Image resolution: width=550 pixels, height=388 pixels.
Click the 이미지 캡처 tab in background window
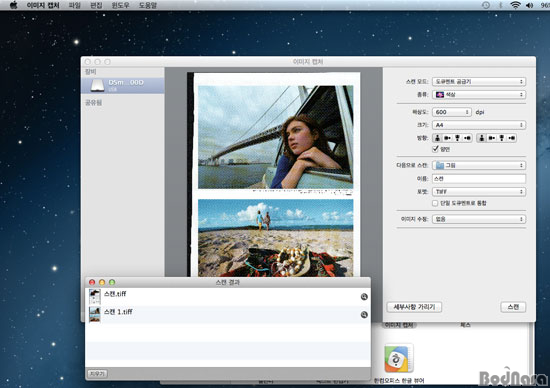[x=399, y=325]
